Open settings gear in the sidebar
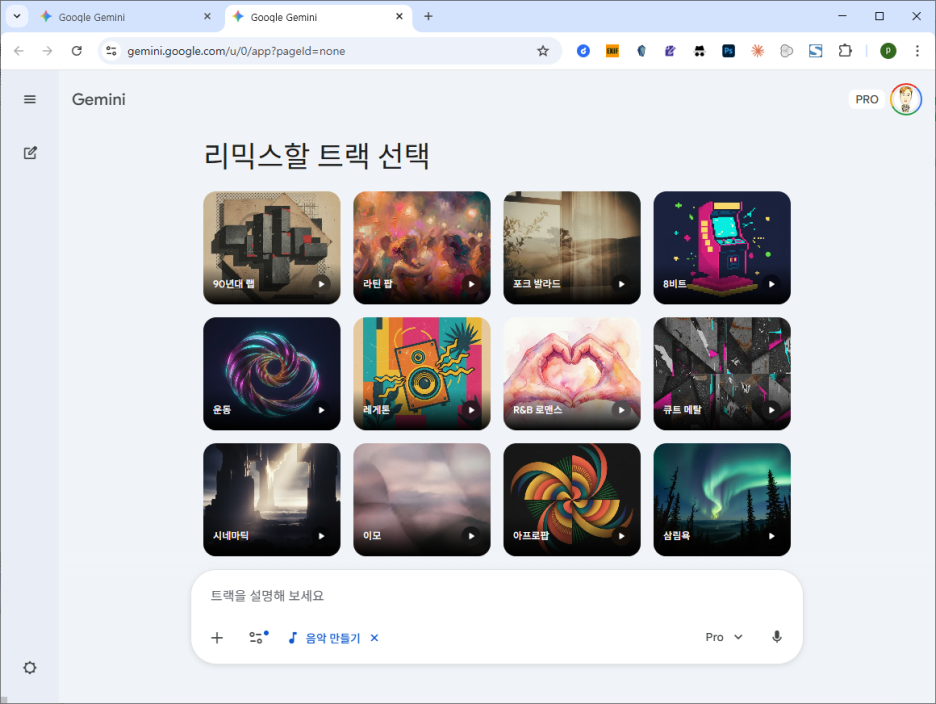 [x=30, y=668]
